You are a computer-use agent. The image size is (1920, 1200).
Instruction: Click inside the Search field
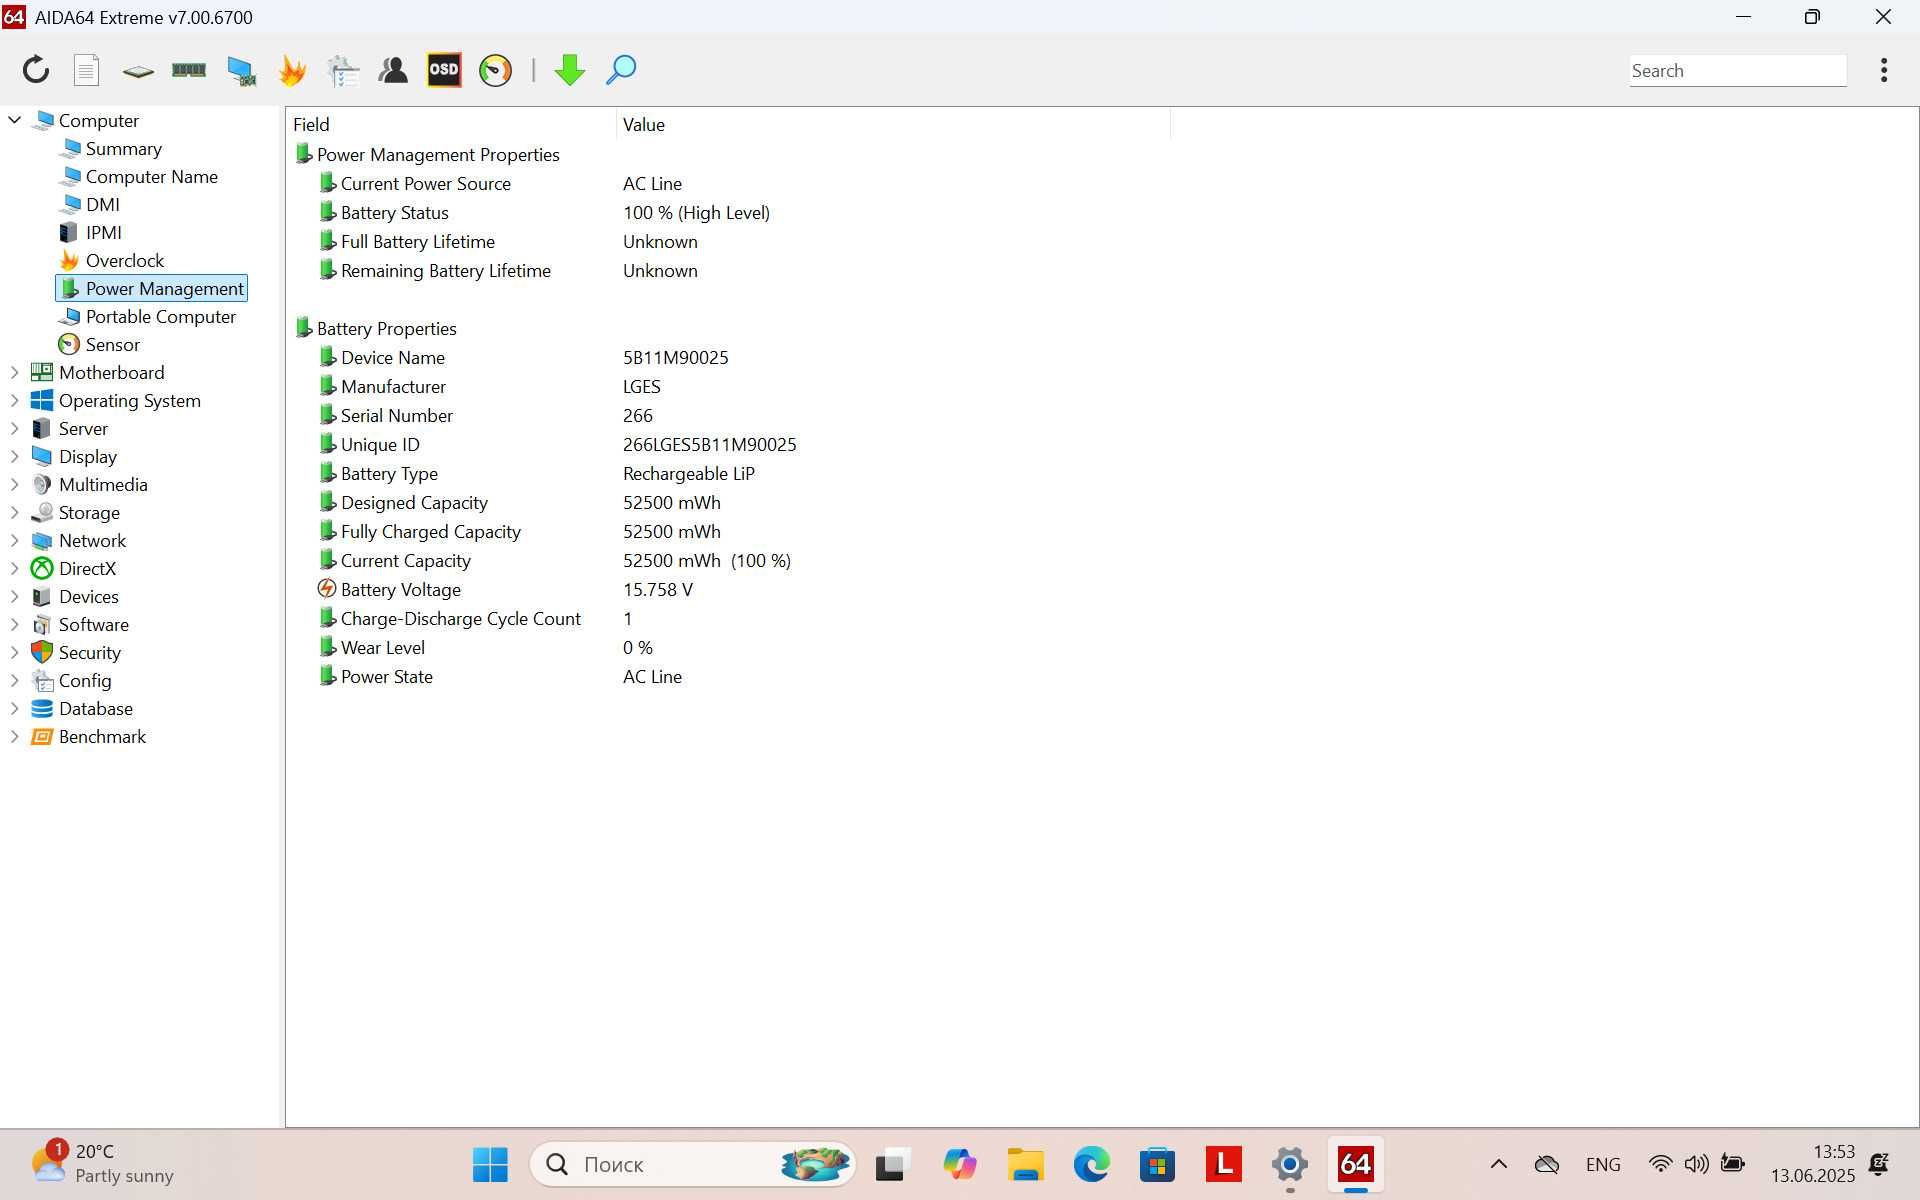point(1737,70)
